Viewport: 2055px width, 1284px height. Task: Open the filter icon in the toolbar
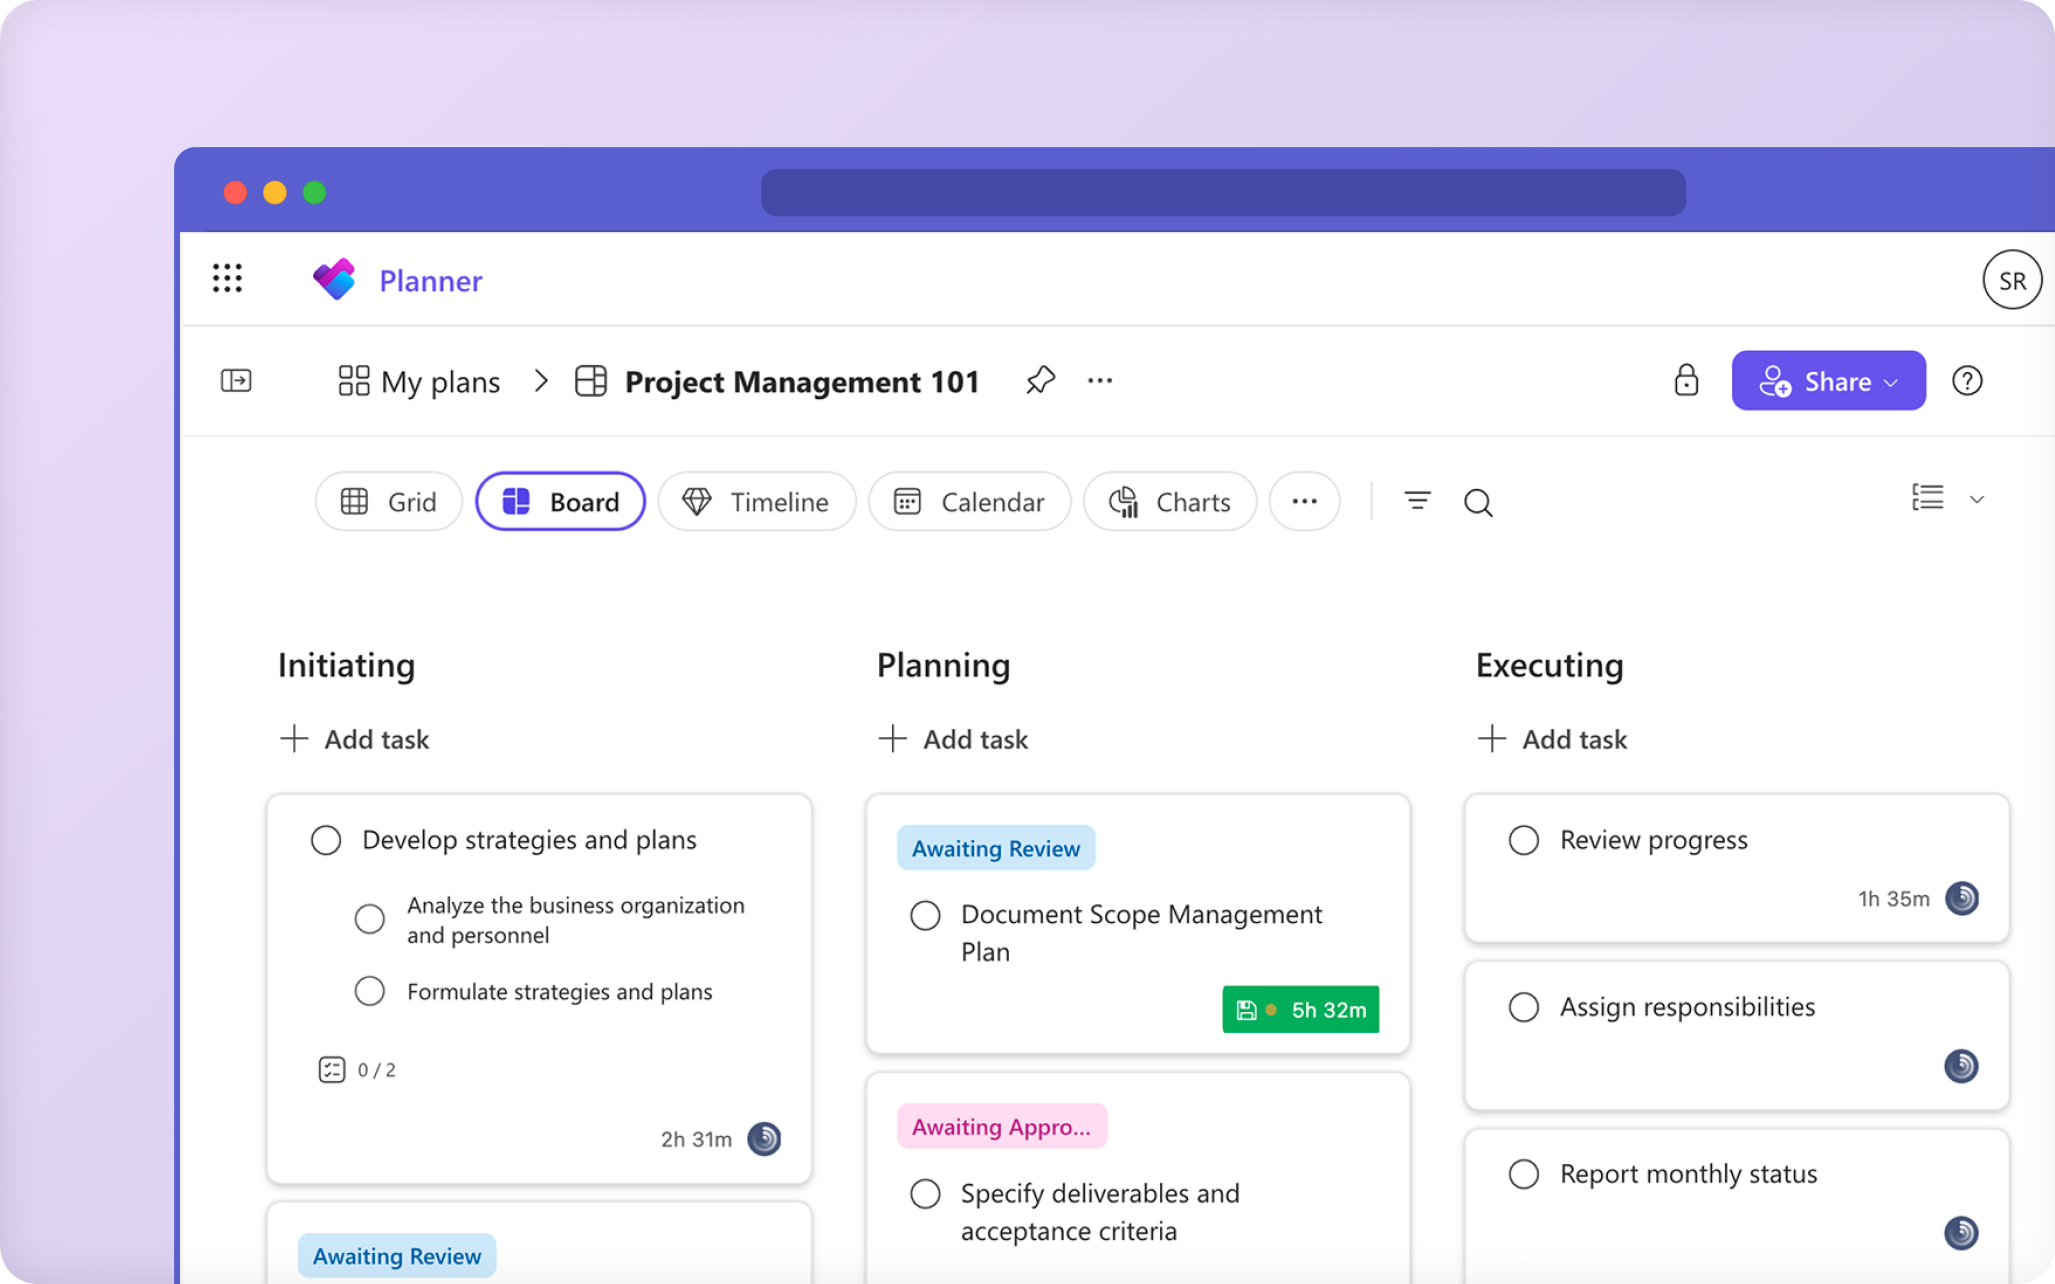point(1417,501)
